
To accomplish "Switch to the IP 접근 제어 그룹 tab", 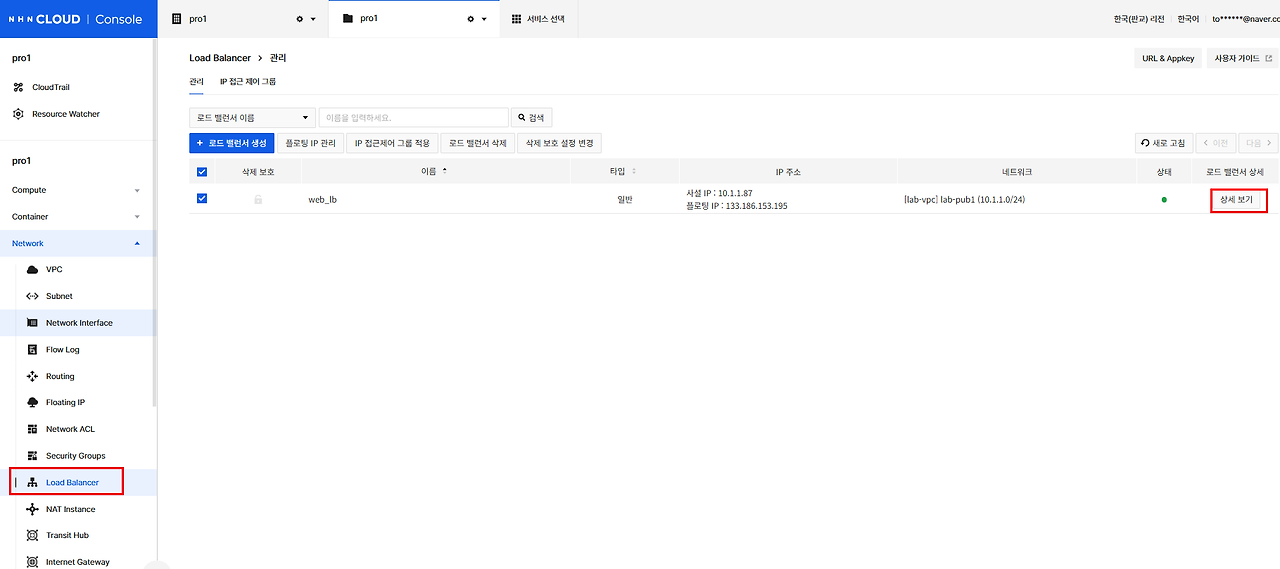I will (x=248, y=81).
